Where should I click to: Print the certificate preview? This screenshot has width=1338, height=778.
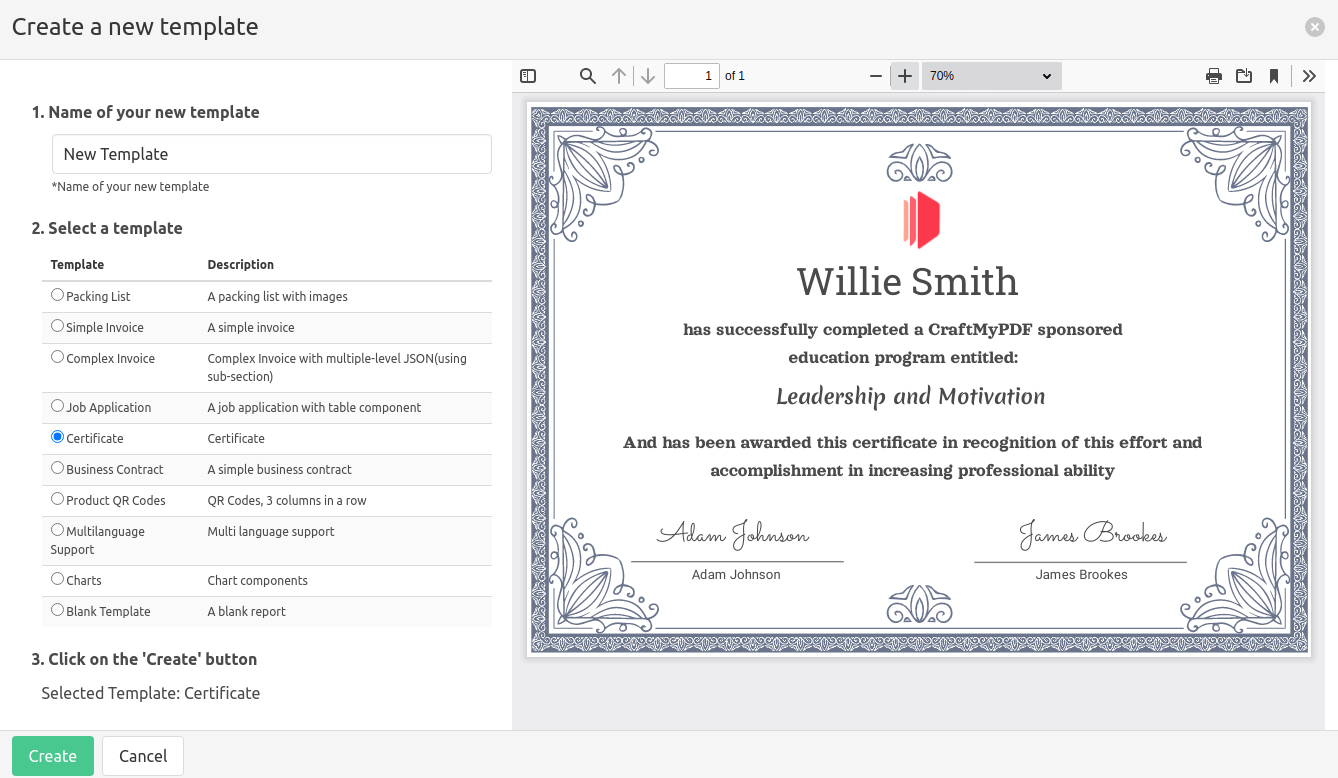click(1214, 76)
